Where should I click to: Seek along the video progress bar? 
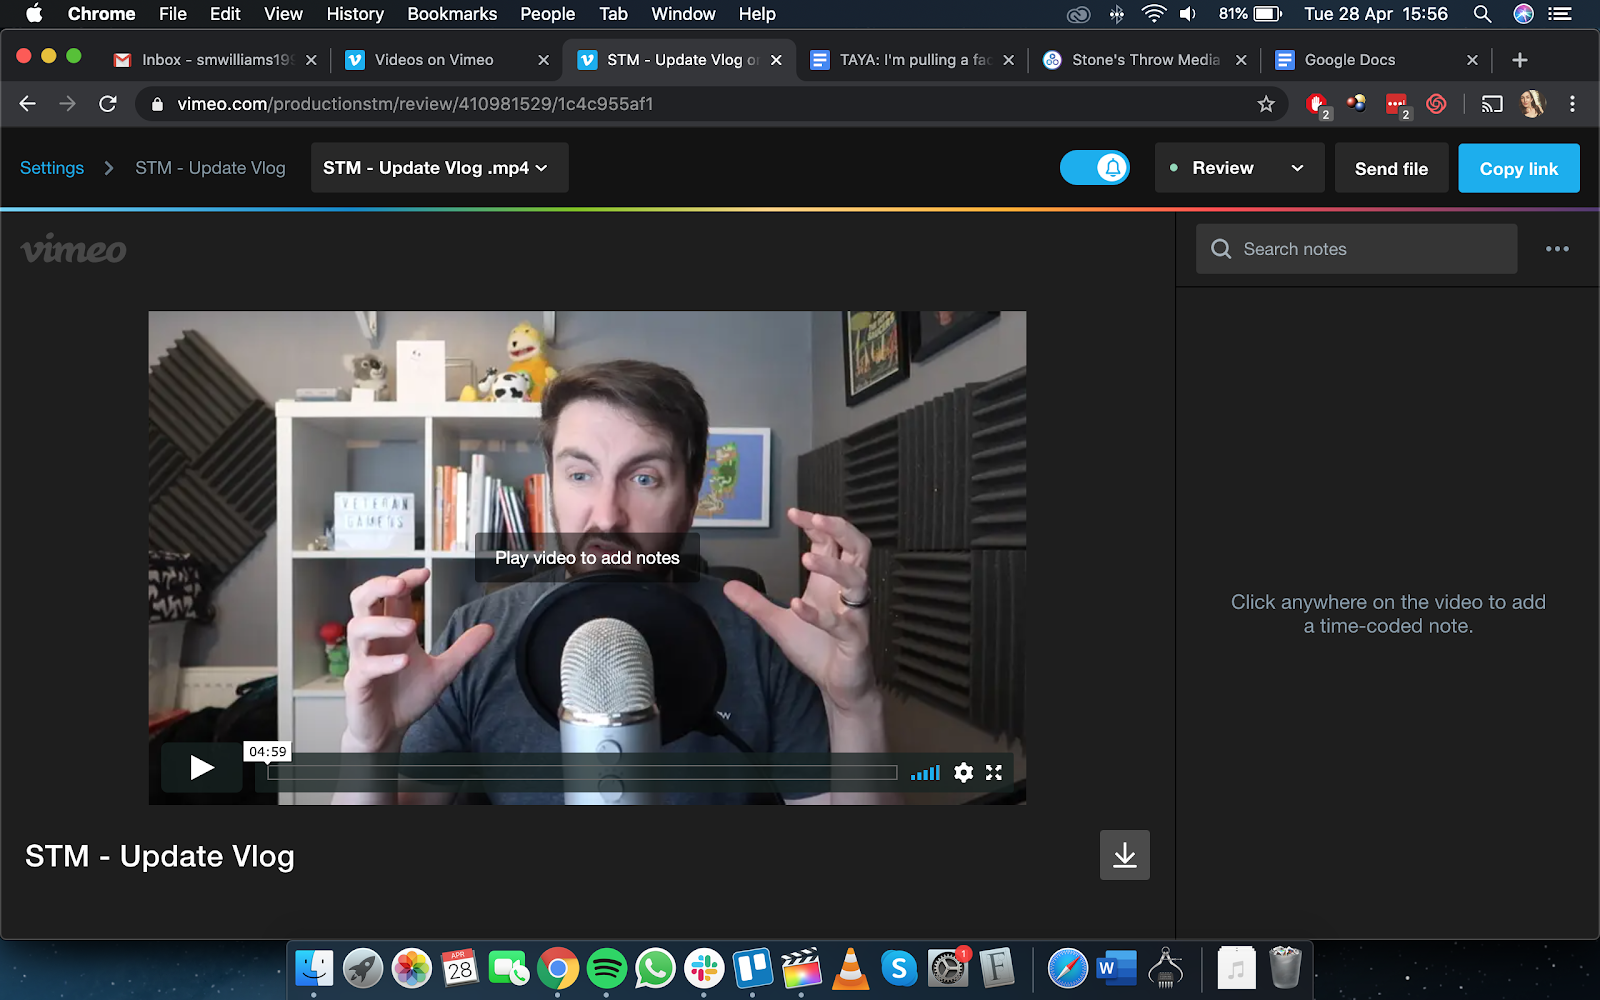582,772
